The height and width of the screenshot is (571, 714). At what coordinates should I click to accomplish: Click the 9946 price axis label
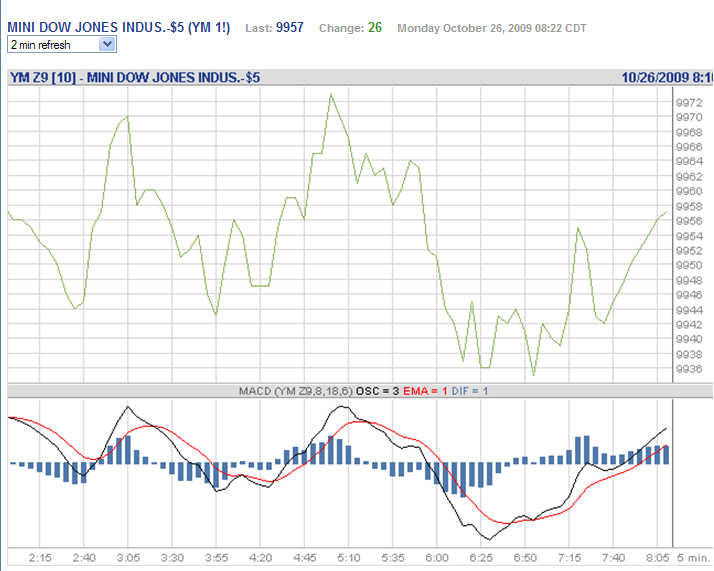point(689,295)
